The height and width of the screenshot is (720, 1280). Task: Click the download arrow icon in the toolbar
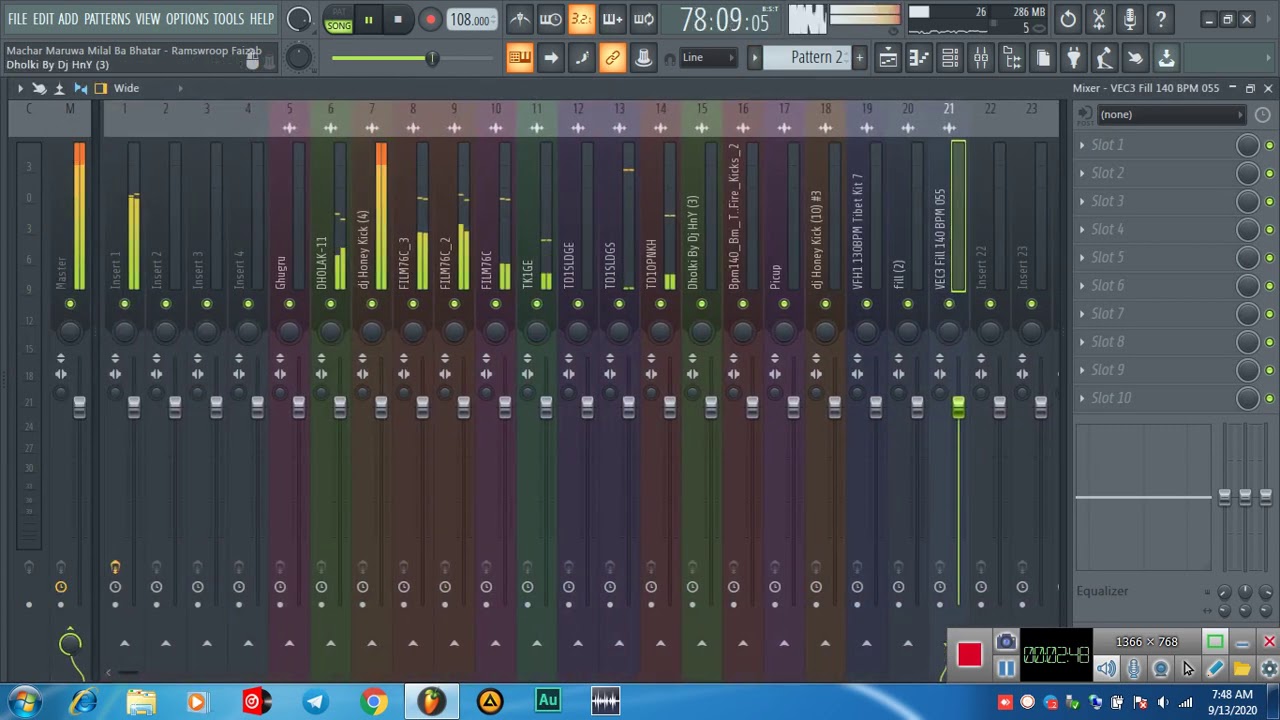point(1166,59)
